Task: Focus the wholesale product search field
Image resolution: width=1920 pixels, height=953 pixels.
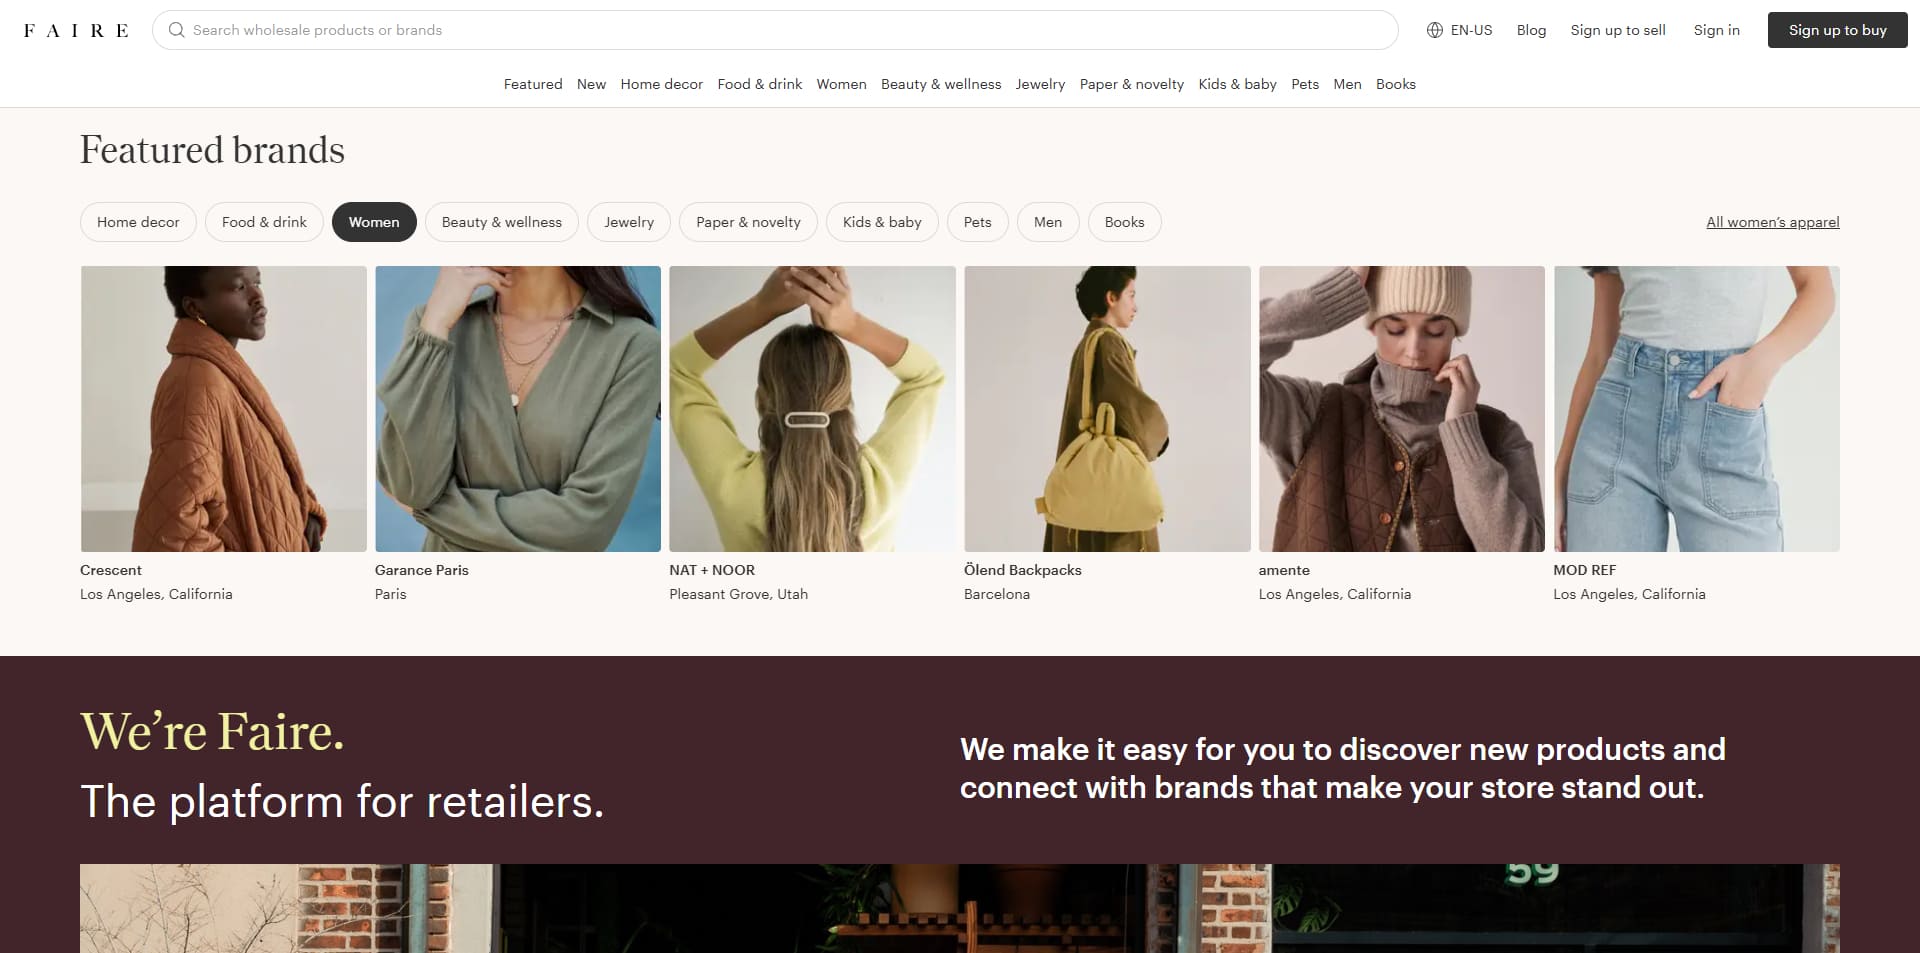Action: [x=775, y=30]
